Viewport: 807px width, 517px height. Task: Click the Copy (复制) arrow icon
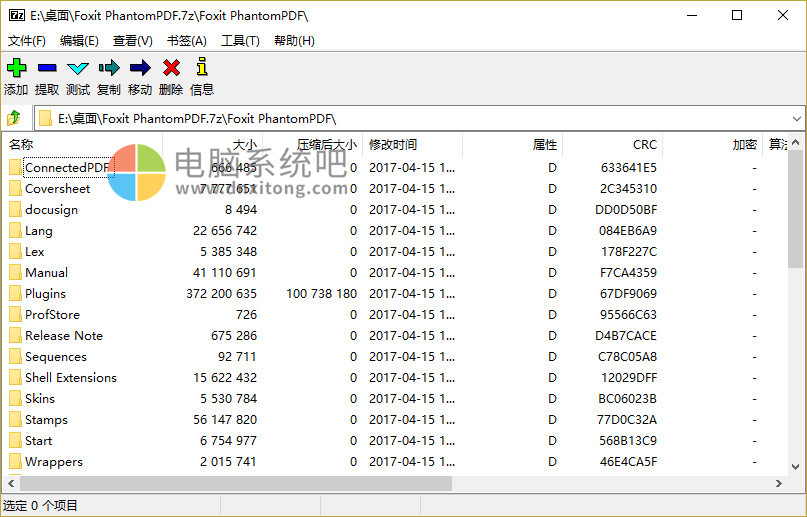tap(109, 67)
